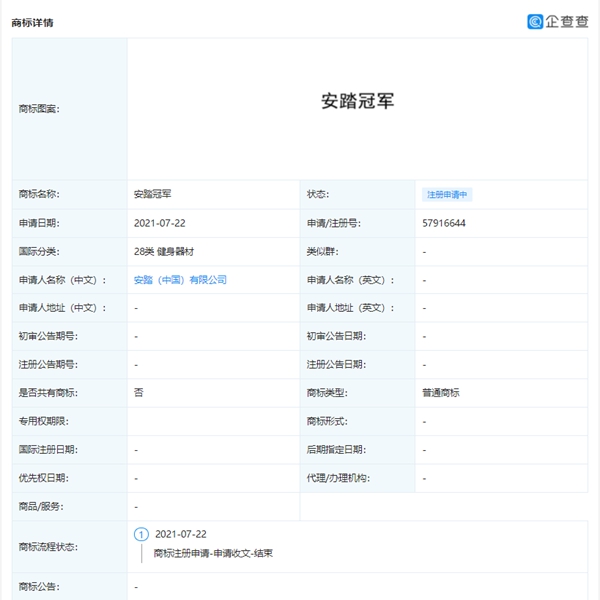The image size is (600, 600).
Task: Select the 普通商标 trademark type value
Action: pyautogui.click(x=441, y=393)
